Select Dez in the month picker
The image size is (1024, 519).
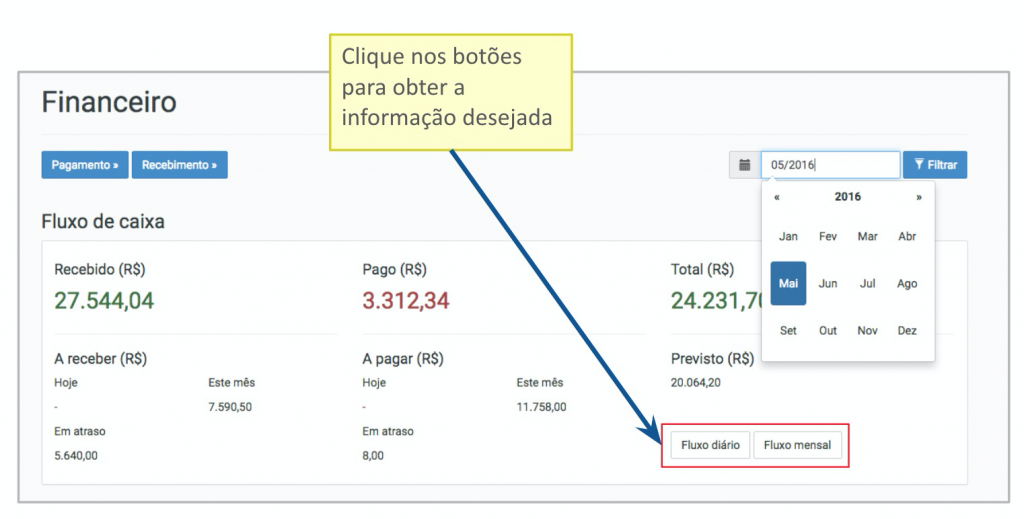907,330
